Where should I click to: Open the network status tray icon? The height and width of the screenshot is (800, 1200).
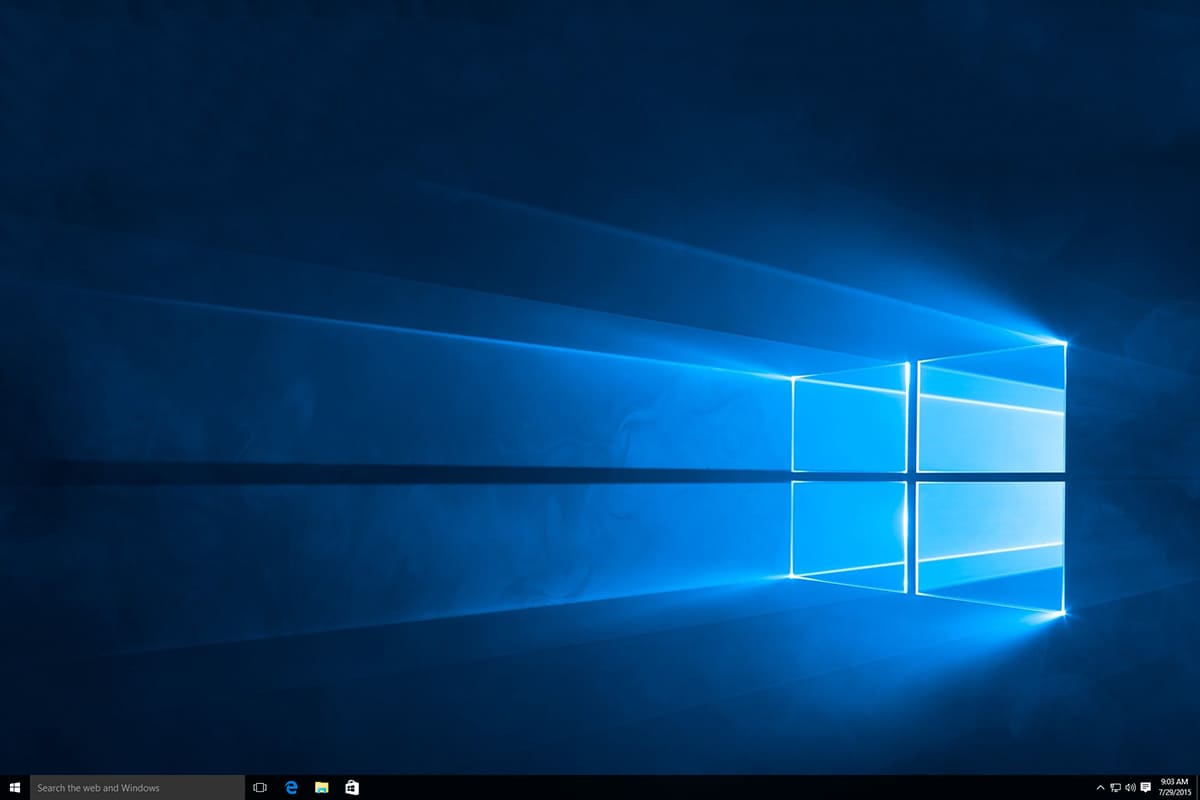[1115, 788]
